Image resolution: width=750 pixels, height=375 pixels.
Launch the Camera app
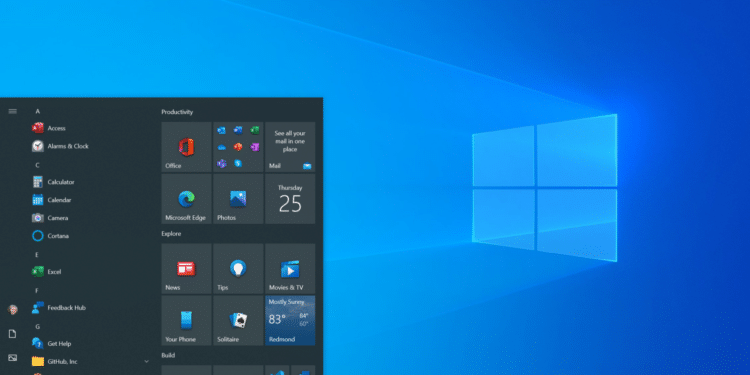[50, 218]
